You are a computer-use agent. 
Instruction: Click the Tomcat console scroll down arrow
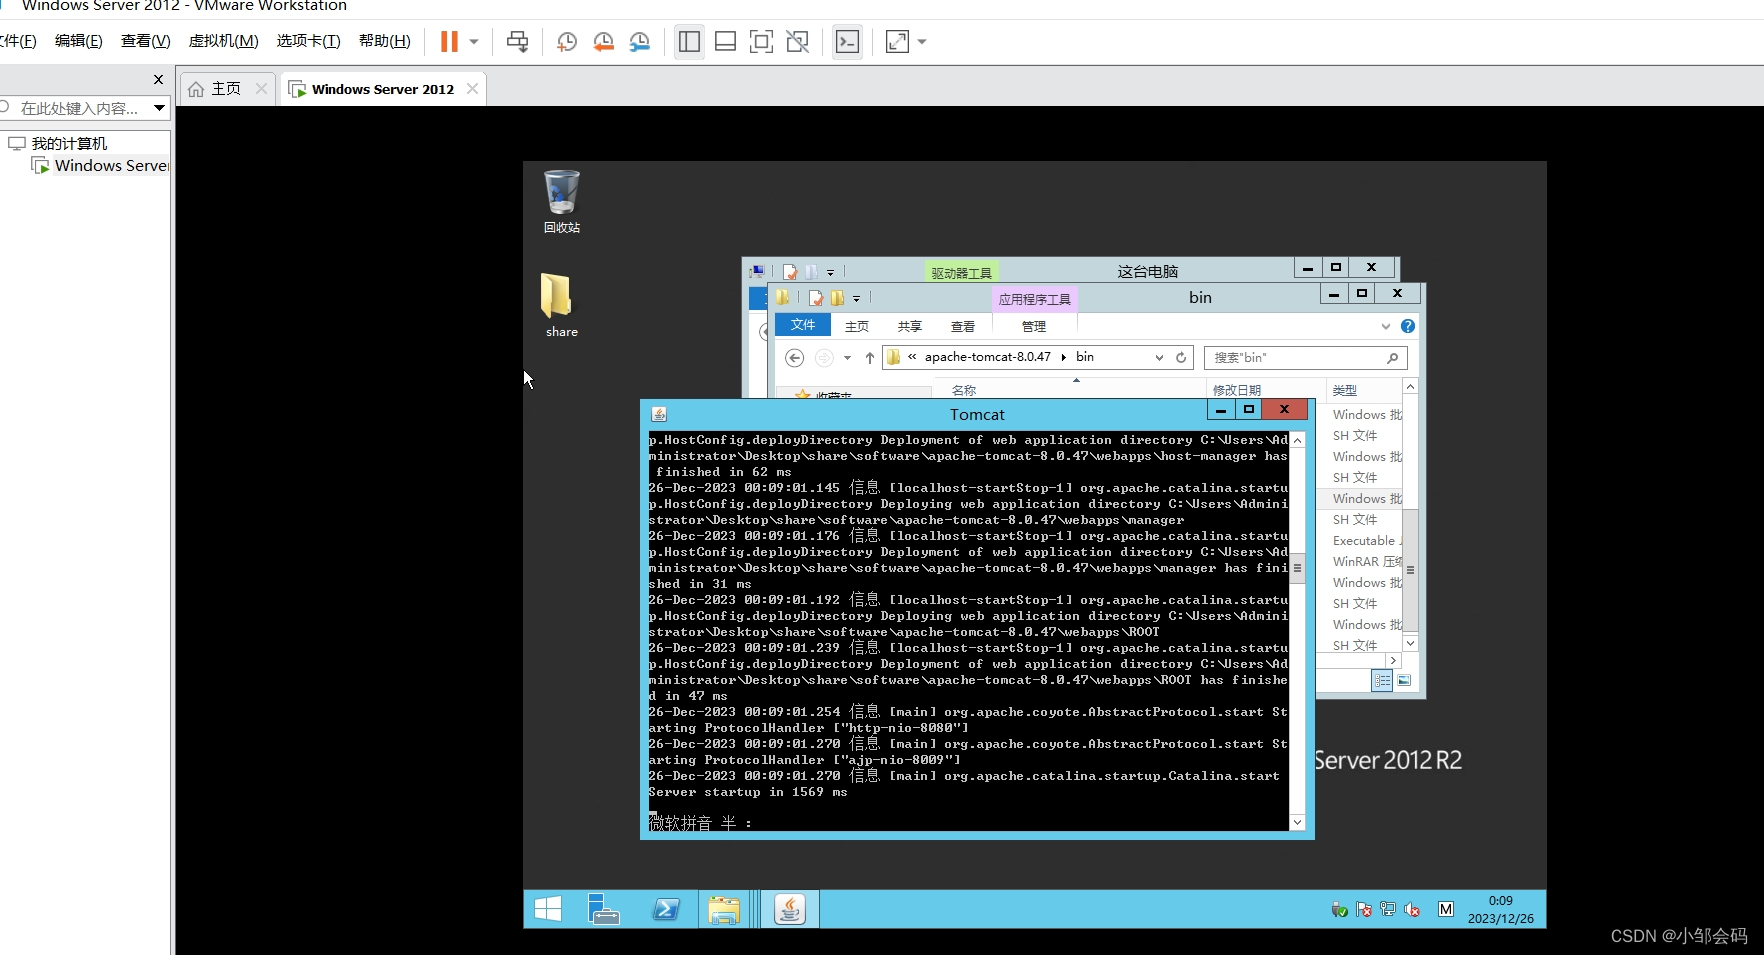[x=1297, y=822]
